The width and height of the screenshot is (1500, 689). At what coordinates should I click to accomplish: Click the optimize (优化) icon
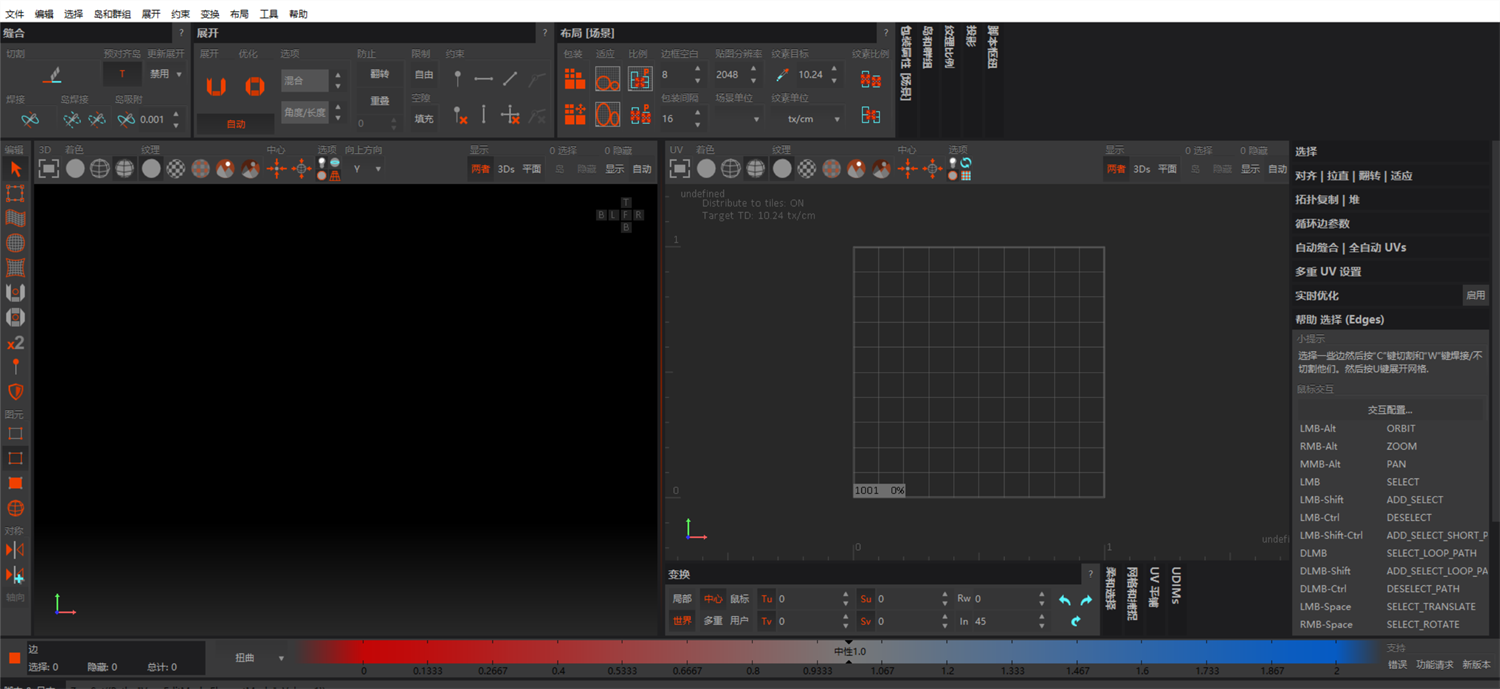coord(254,87)
